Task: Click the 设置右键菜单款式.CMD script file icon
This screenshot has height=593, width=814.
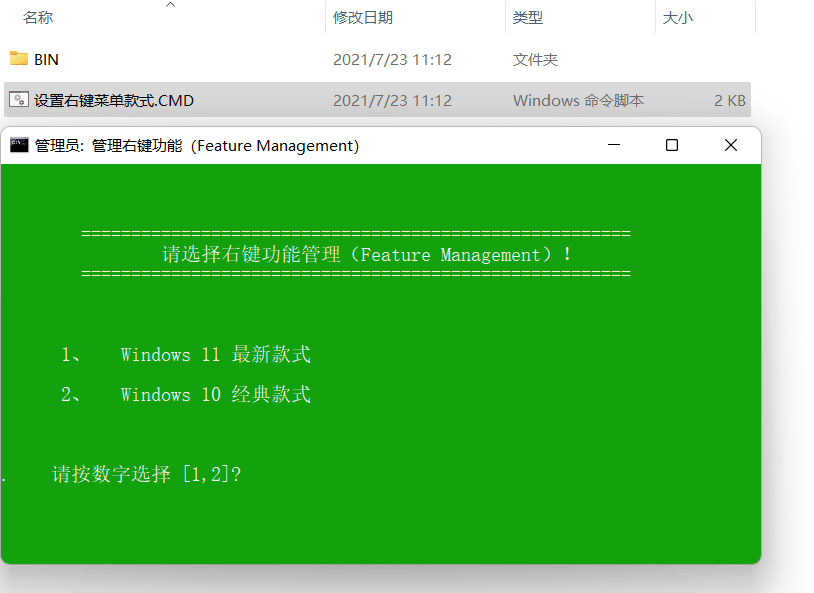Action: click(19, 100)
